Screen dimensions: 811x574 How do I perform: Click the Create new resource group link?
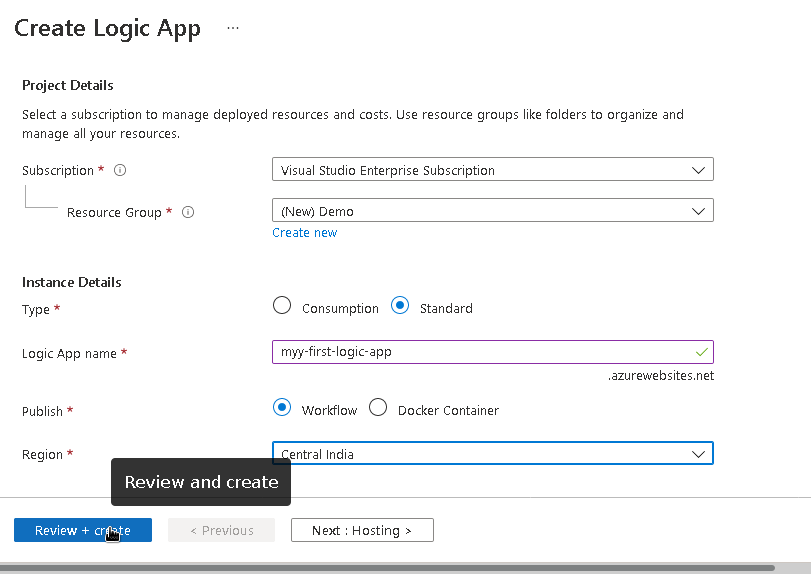[x=304, y=233]
